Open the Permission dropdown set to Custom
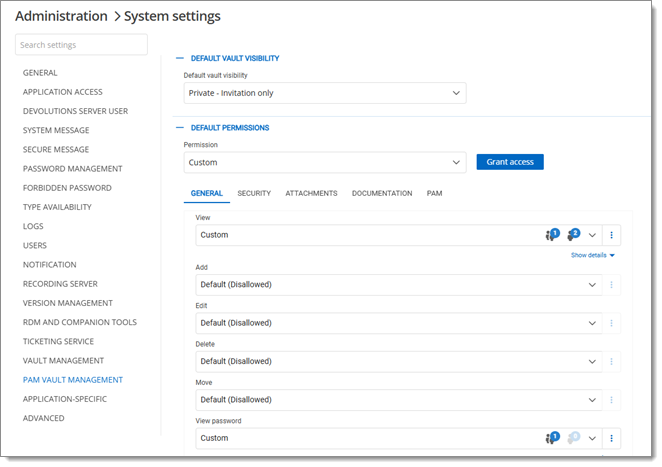662x467 pixels. (x=325, y=162)
